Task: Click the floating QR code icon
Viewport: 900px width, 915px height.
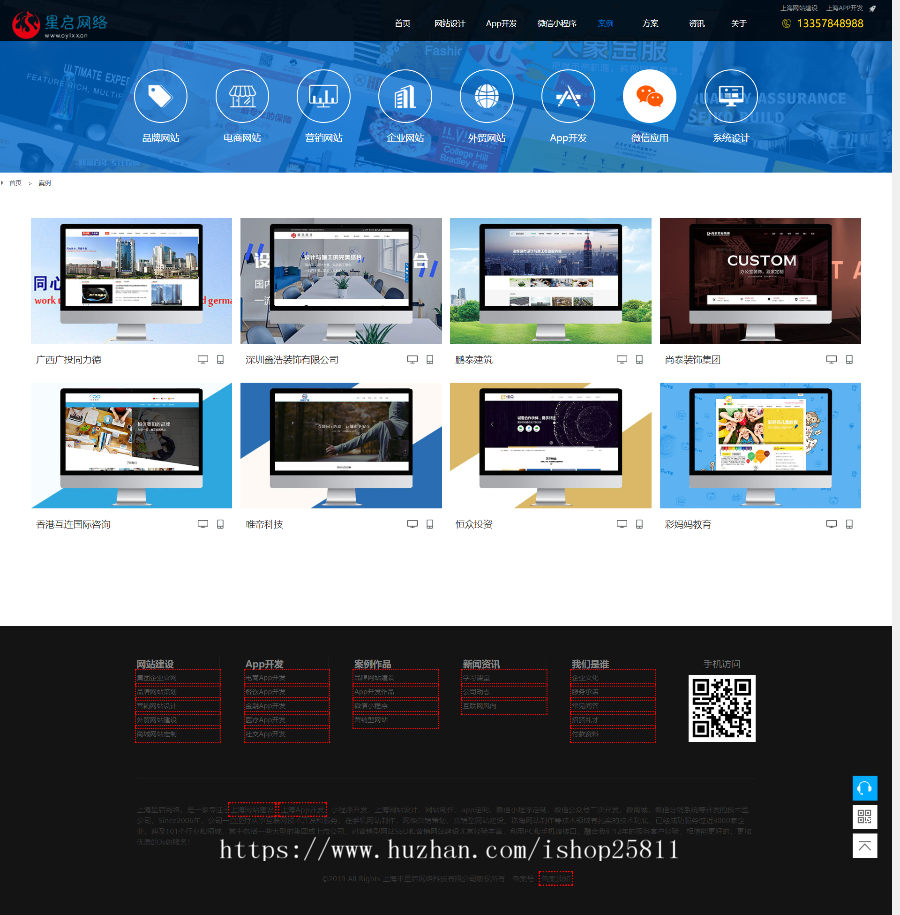Action: (865, 817)
